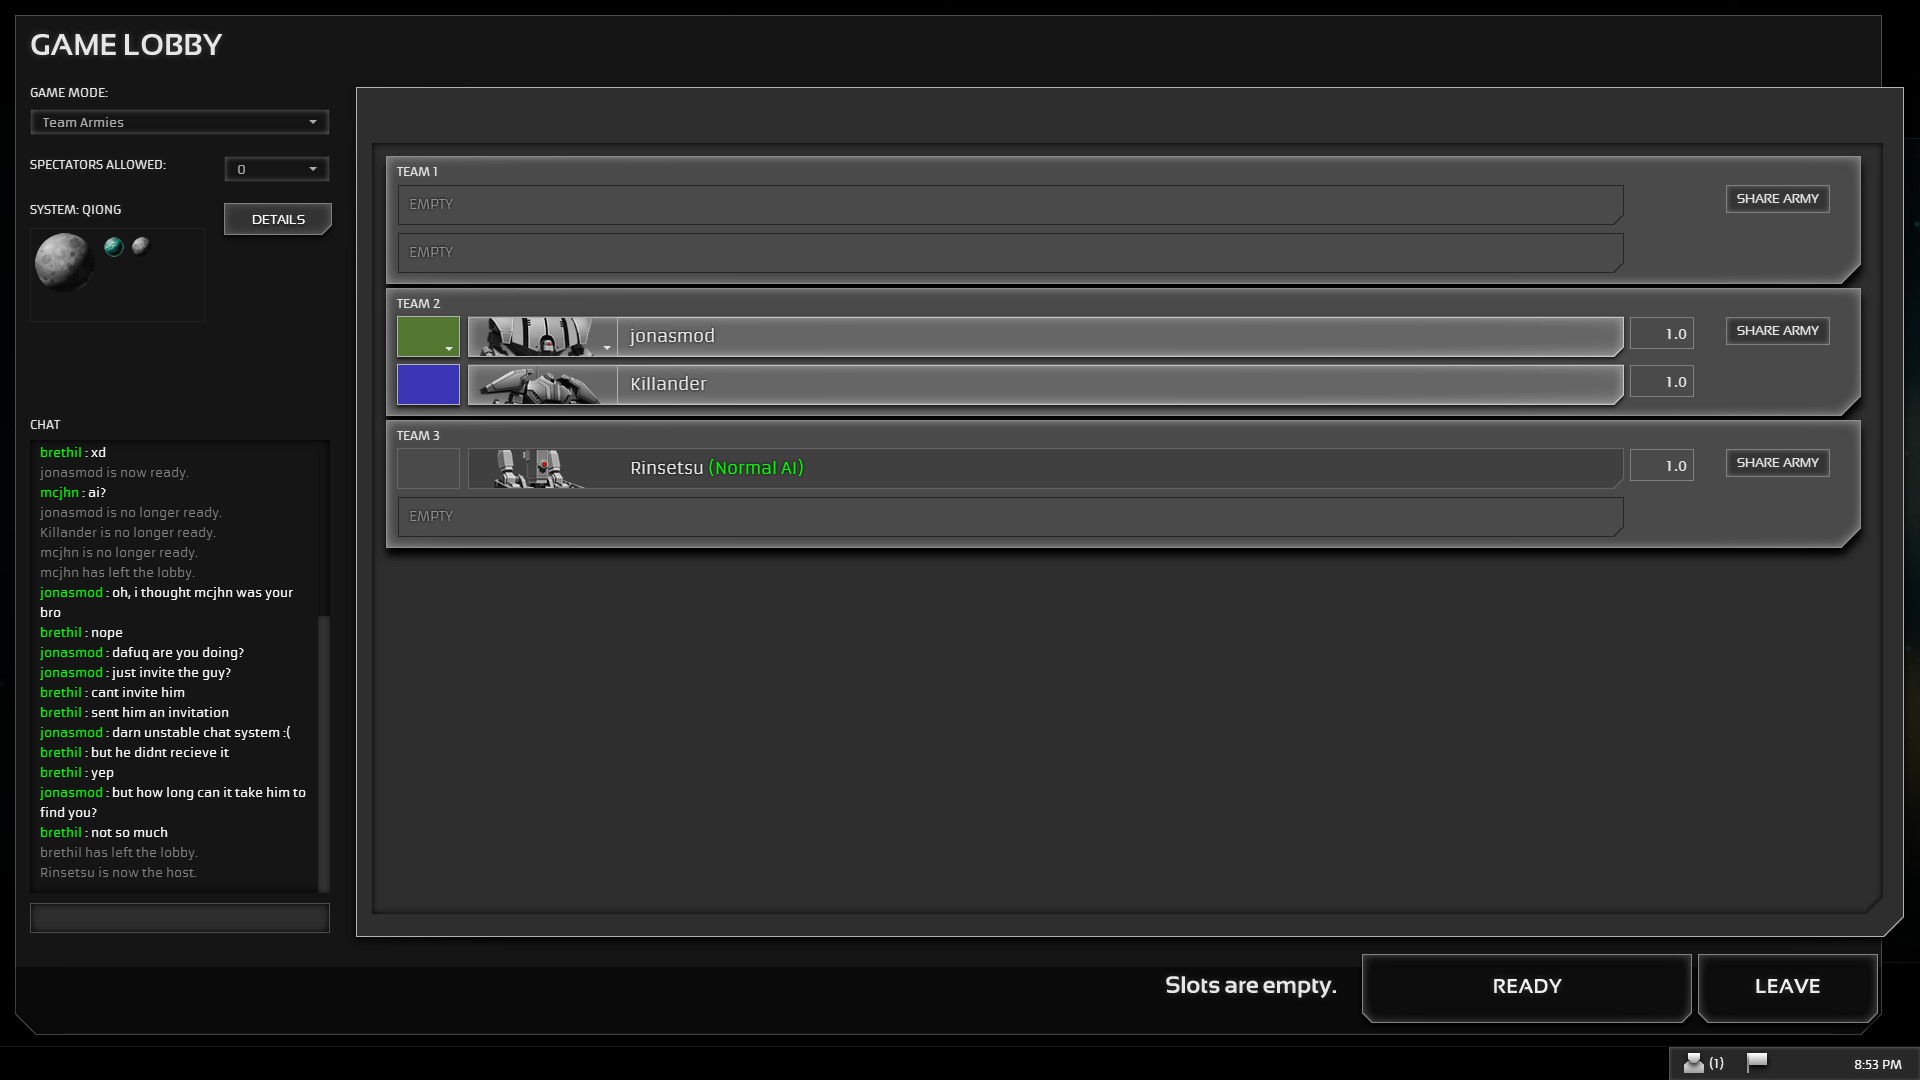Click the chat message input field

[x=179, y=918]
